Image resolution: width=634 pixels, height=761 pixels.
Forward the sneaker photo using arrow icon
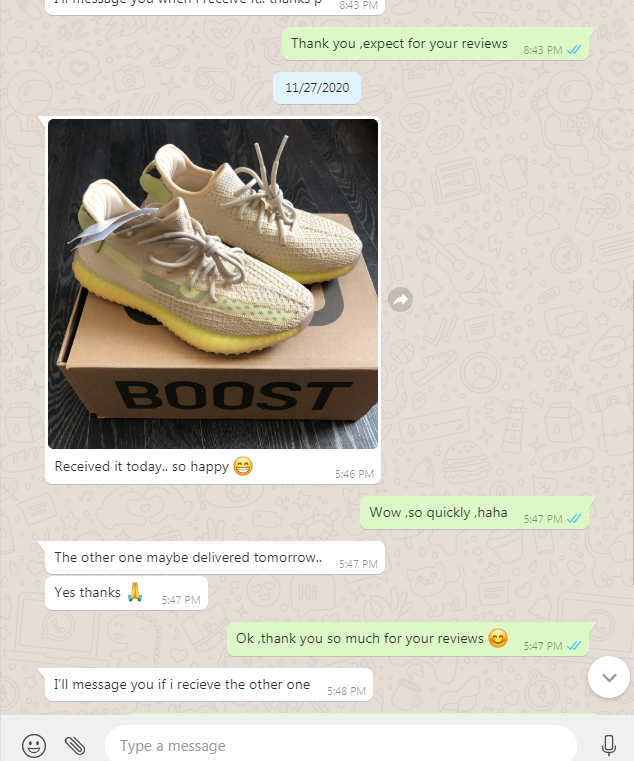[x=400, y=299]
